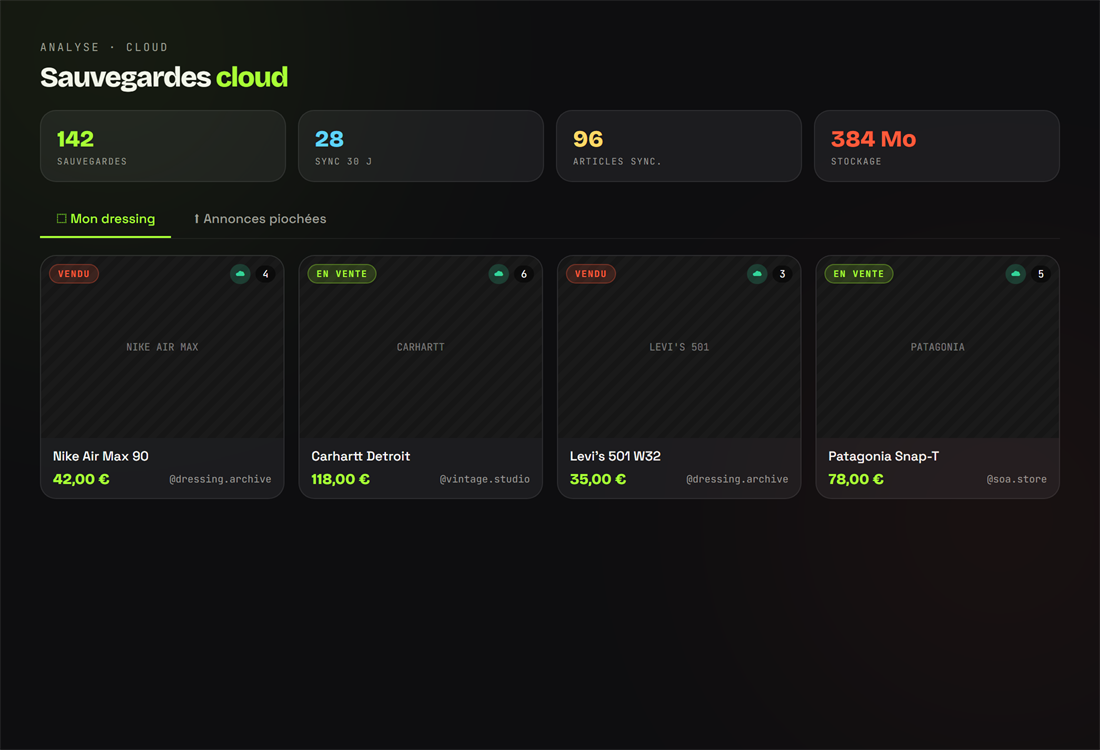
Task: Click the VENDU badge on Nike Air Max card
Action: (74, 274)
